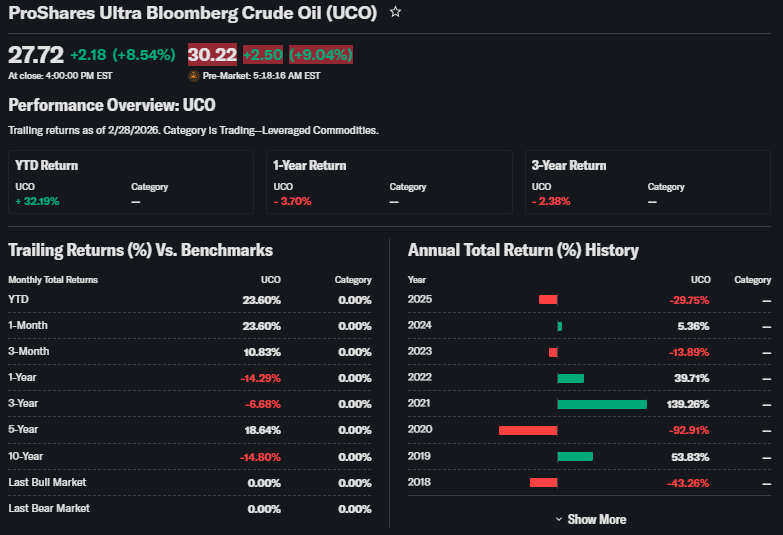Click the pre-market price 30.22

(212, 54)
